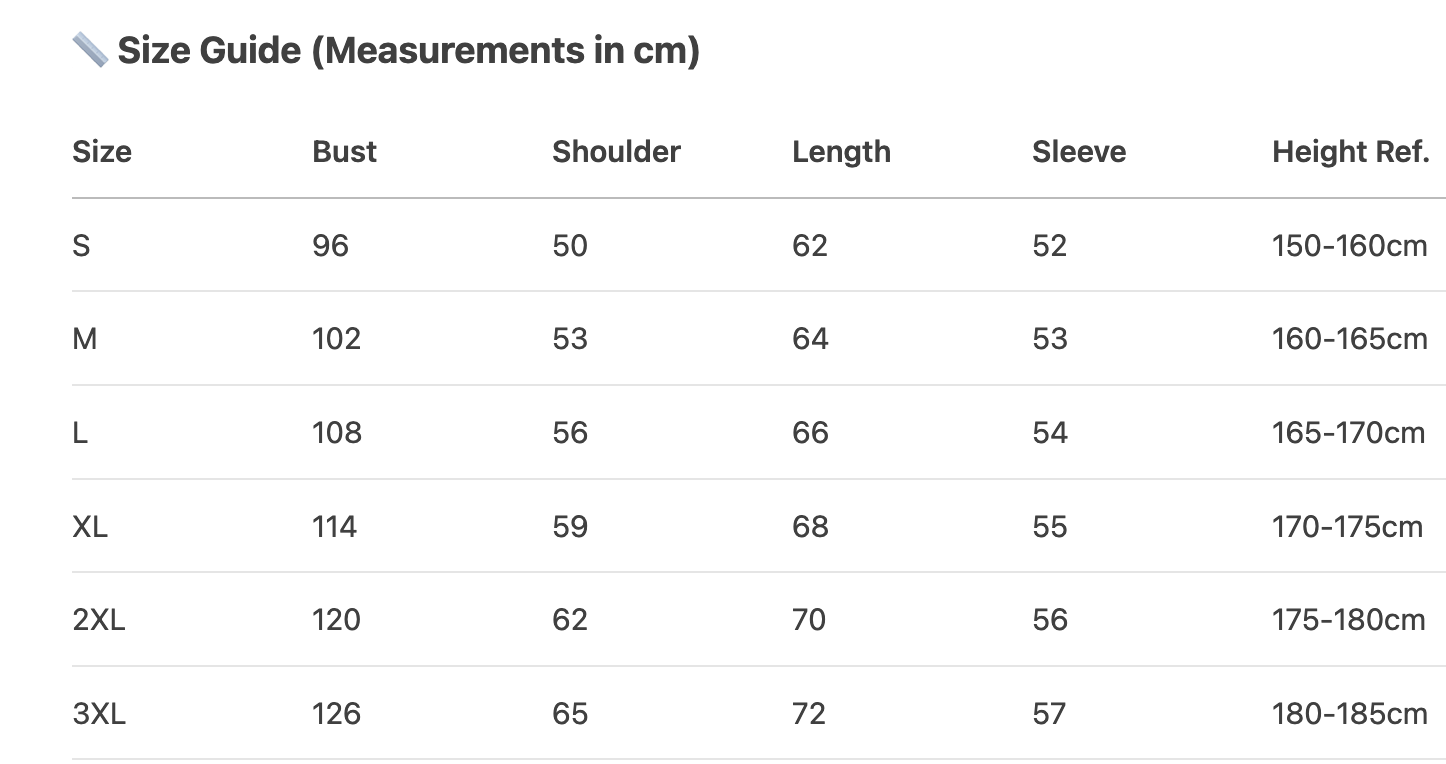This screenshot has height=764, width=1446.
Task: Click the Length column header
Action: [x=841, y=152]
